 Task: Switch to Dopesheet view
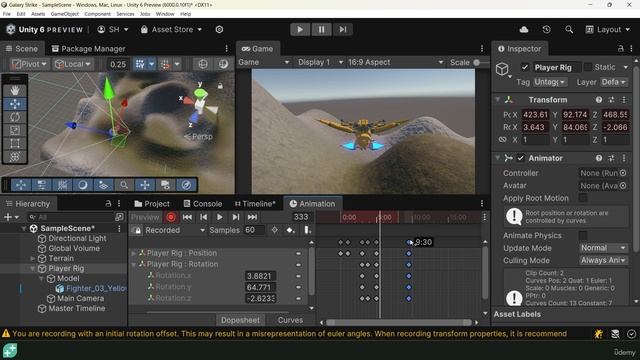240,320
